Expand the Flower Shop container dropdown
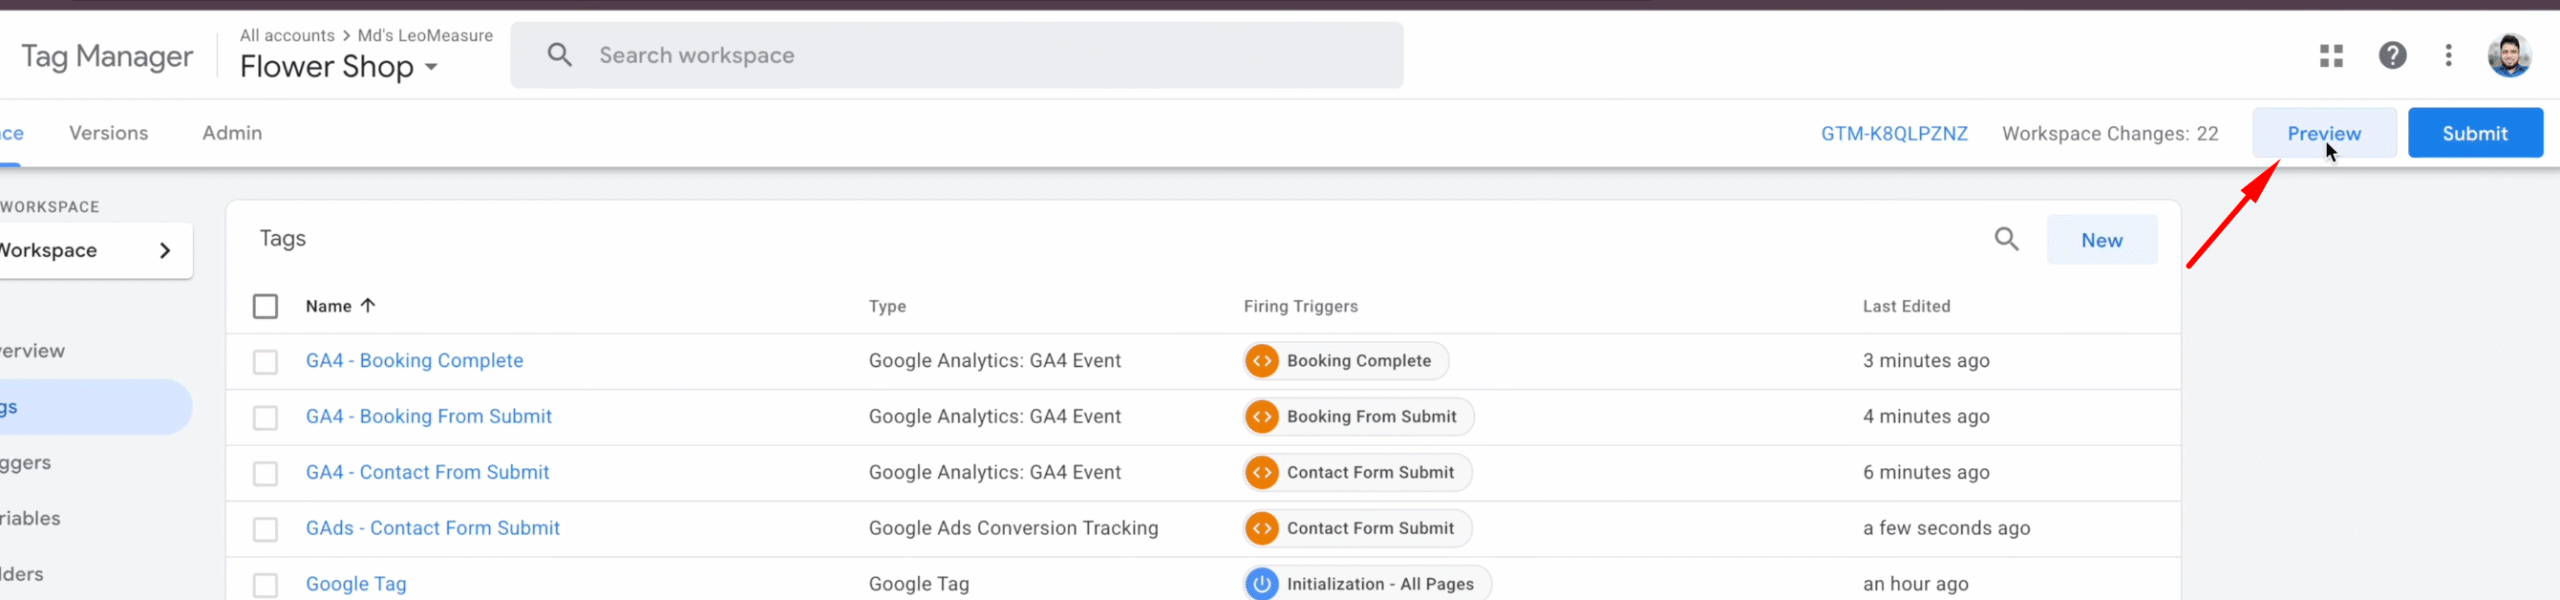Image resolution: width=2560 pixels, height=600 pixels. pos(431,67)
